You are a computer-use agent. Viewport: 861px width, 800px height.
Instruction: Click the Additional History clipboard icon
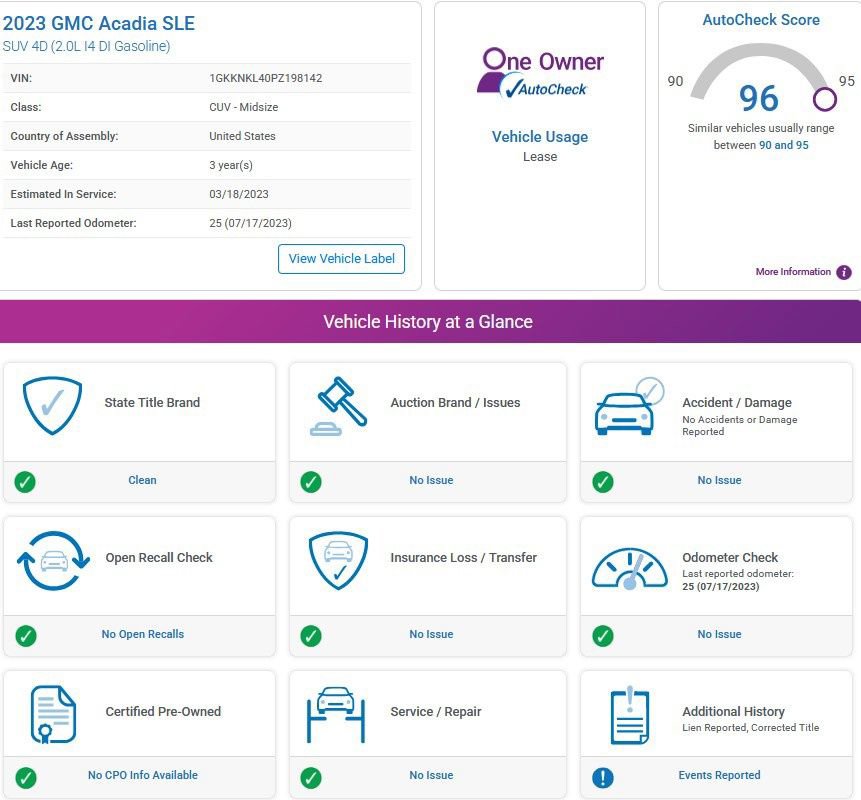[630, 715]
